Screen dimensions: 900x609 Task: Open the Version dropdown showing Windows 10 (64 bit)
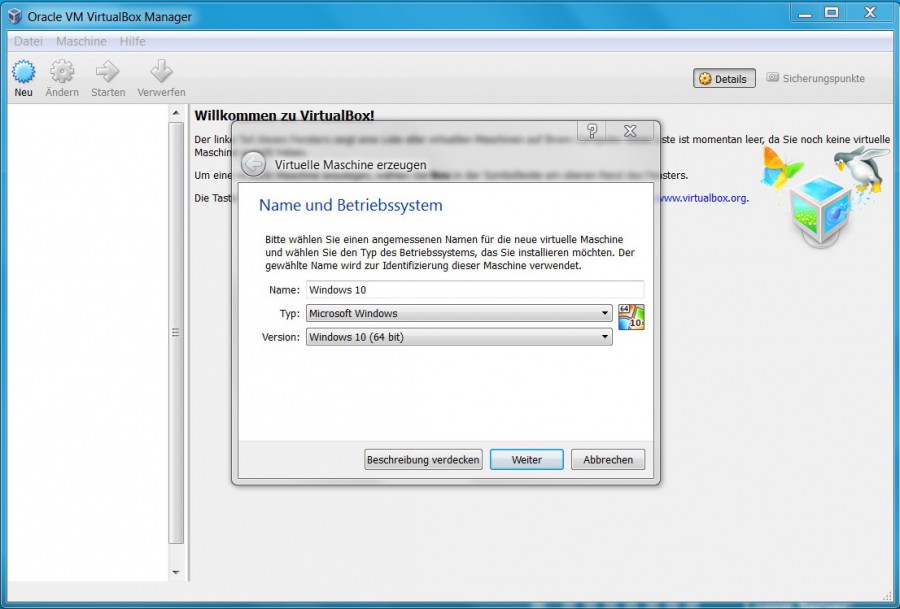pyautogui.click(x=459, y=337)
